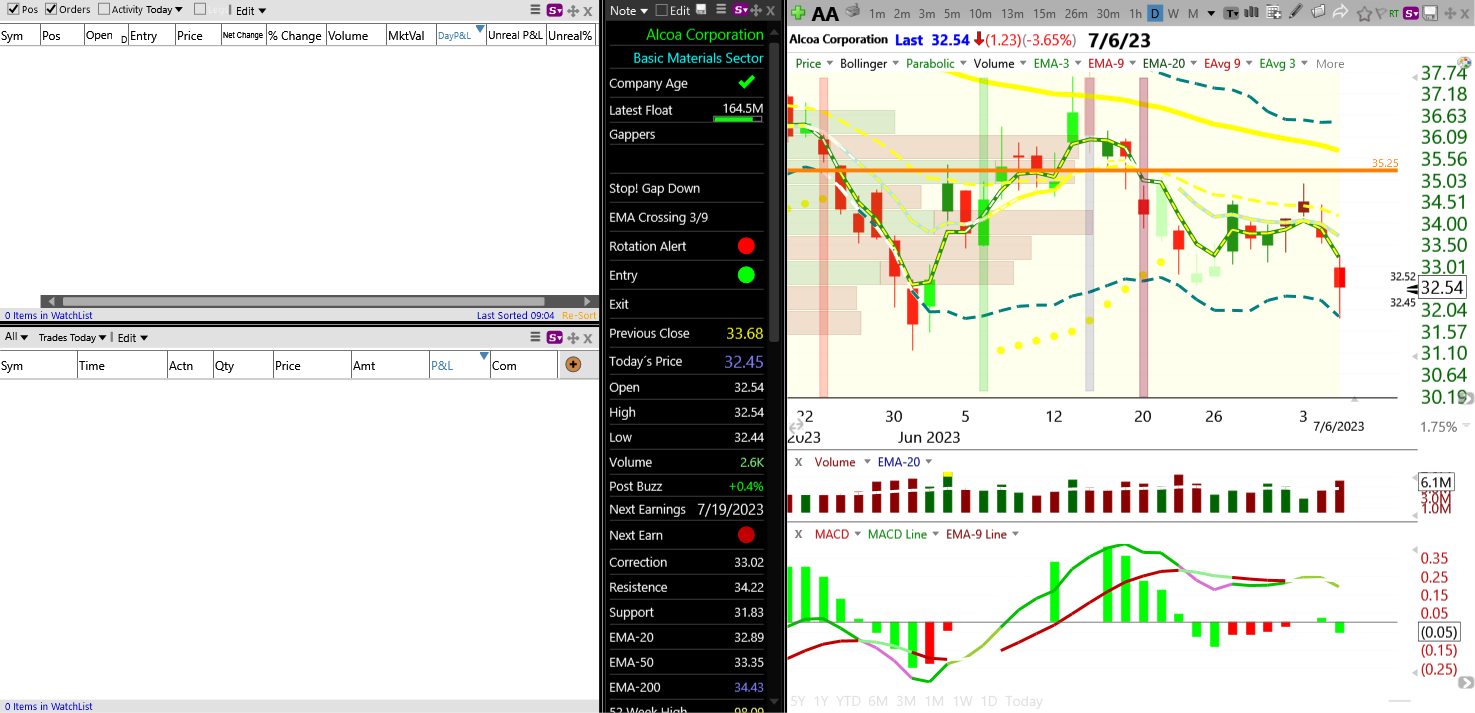Click the orange plus button in trades panel

pos(573,365)
